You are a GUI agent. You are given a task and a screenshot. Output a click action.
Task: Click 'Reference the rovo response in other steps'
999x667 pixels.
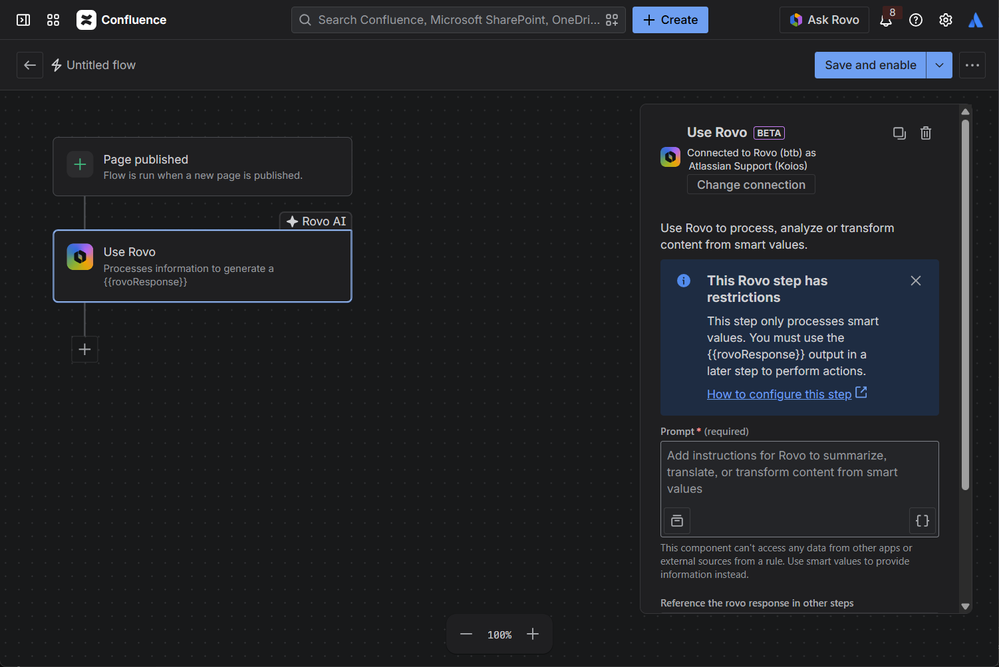click(757, 603)
